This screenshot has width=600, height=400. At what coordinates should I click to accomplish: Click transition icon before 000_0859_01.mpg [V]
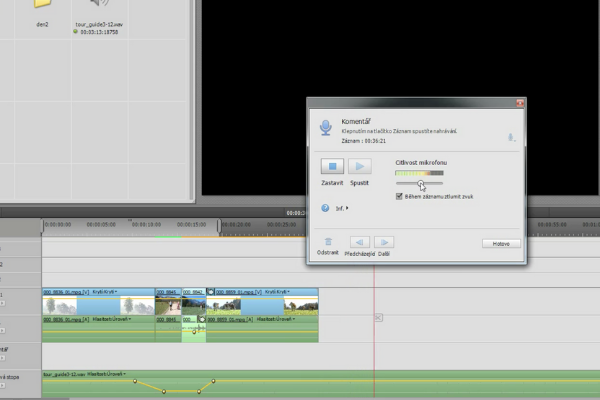(x=210, y=292)
